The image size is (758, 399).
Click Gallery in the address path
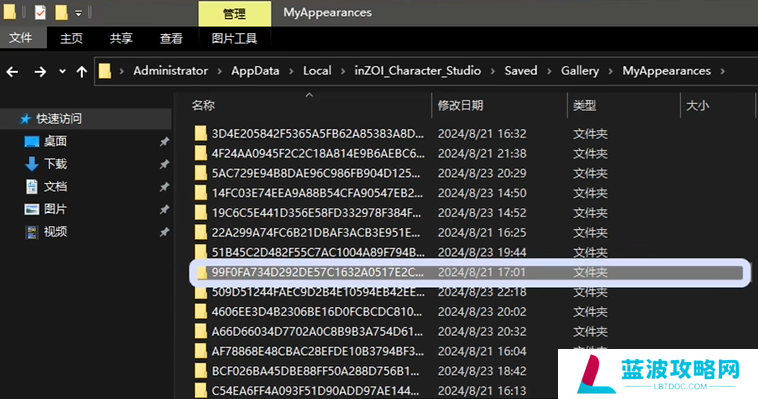tap(580, 71)
